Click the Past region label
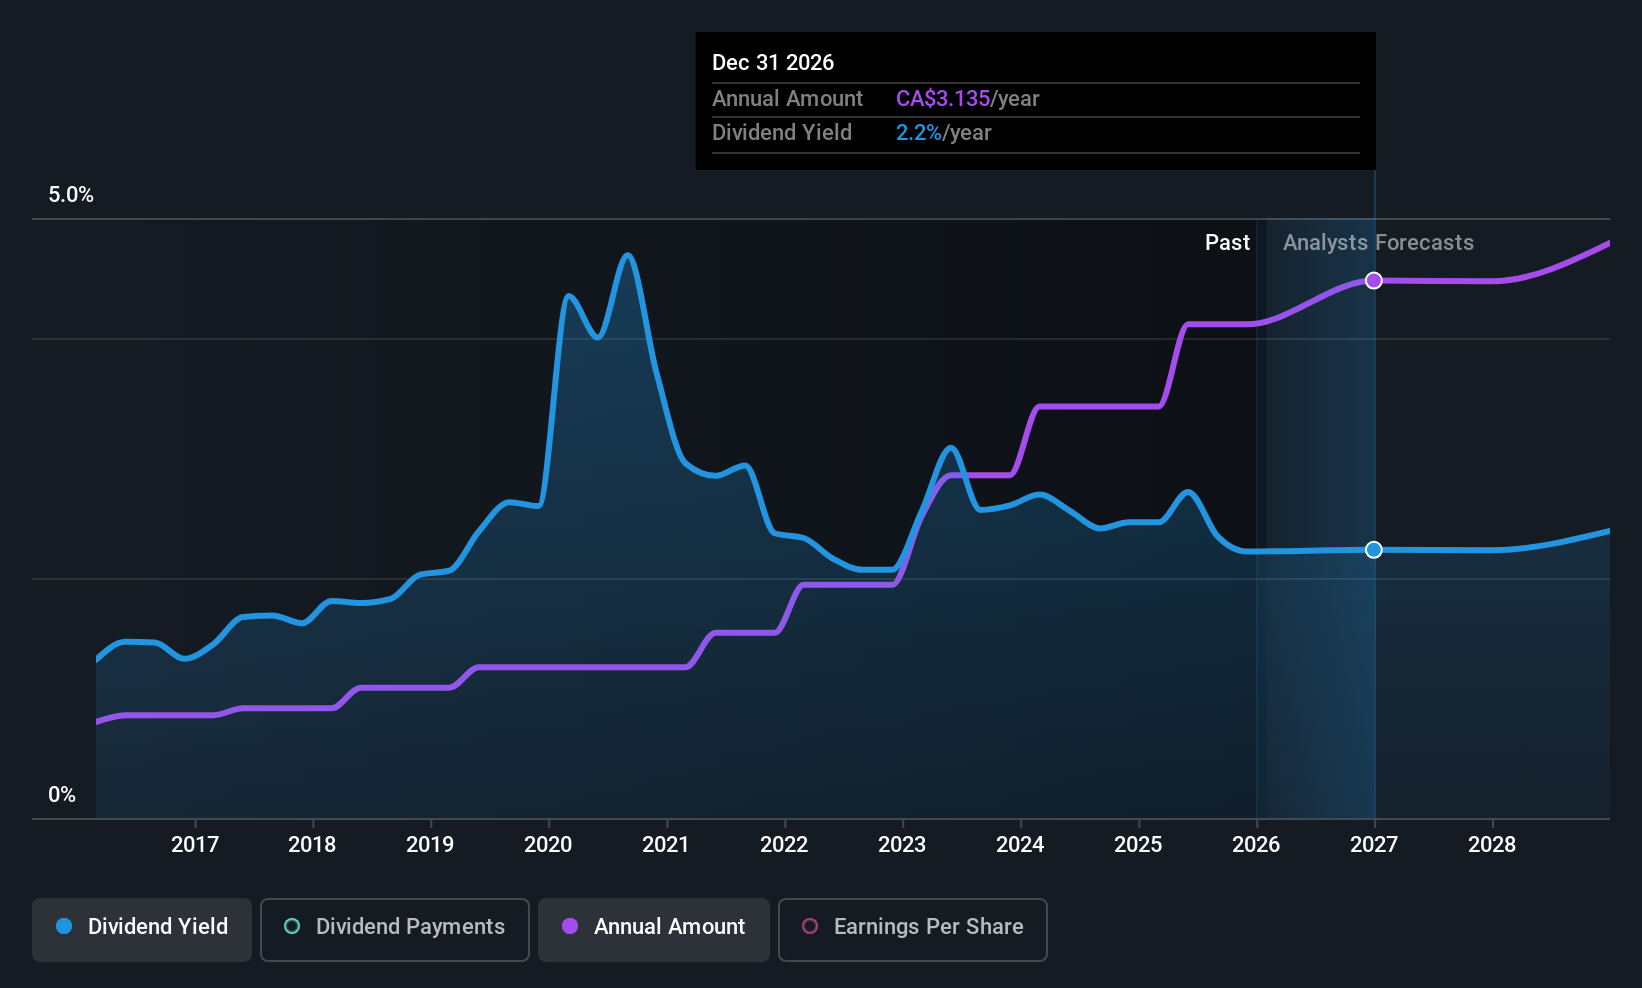Viewport: 1642px width, 988px height. (x=1227, y=242)
